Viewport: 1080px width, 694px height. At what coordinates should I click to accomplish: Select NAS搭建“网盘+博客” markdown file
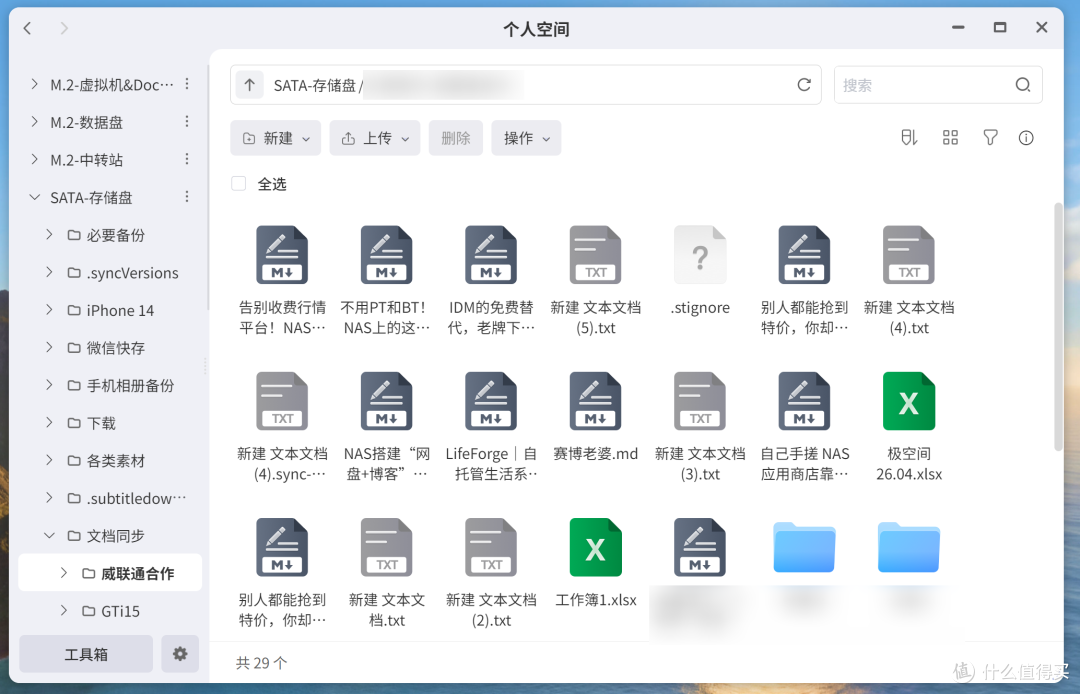pyautogui.click(x=386, y=401)
